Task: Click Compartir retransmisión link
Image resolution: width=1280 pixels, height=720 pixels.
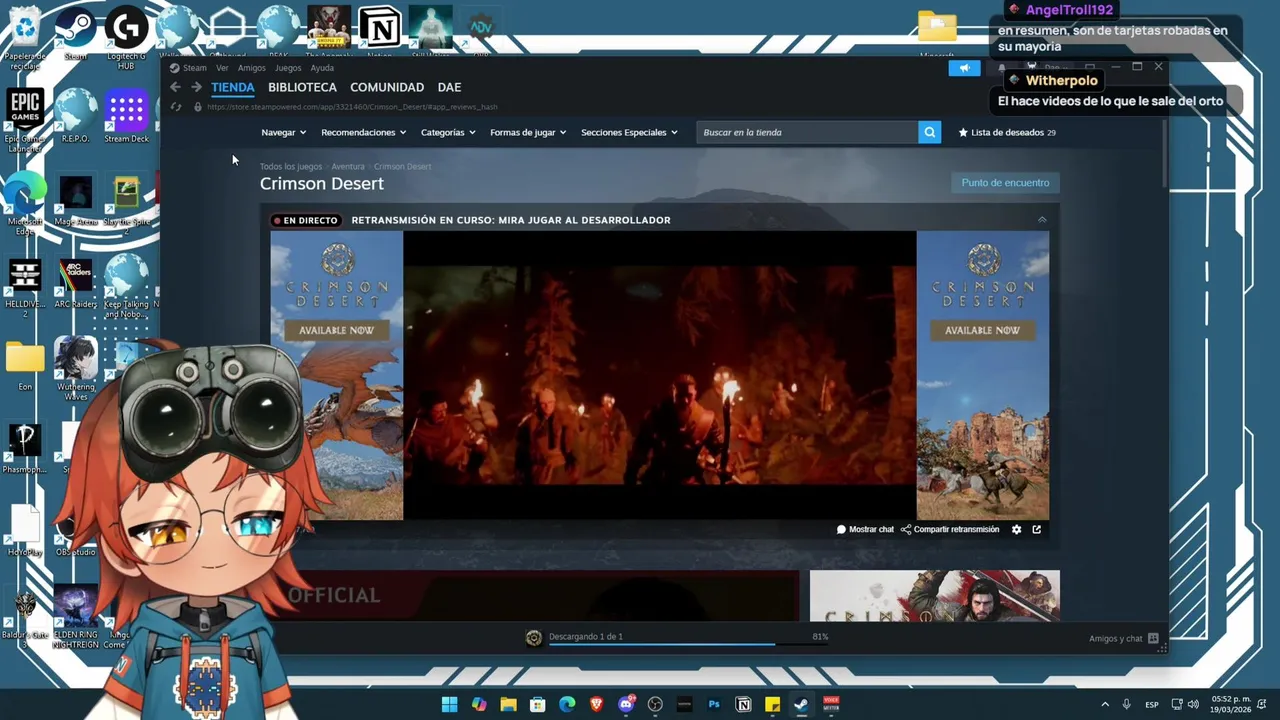Action: [950, 530]
